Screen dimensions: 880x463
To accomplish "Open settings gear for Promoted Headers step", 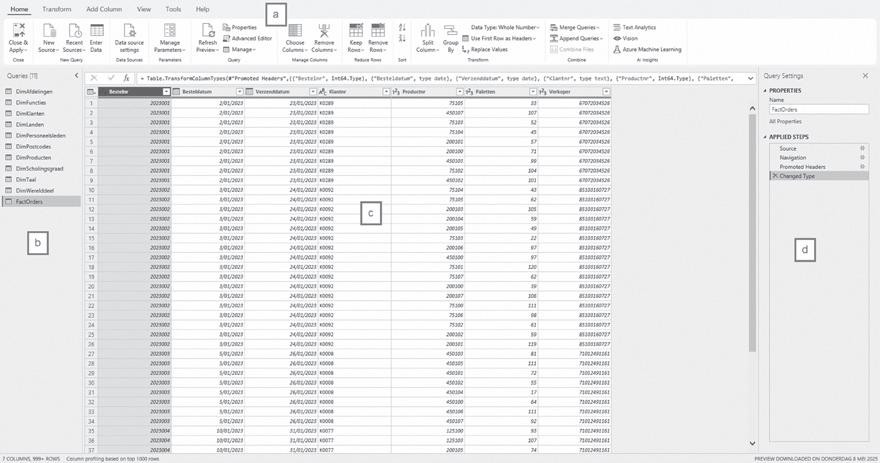I will tap(863, 167).
